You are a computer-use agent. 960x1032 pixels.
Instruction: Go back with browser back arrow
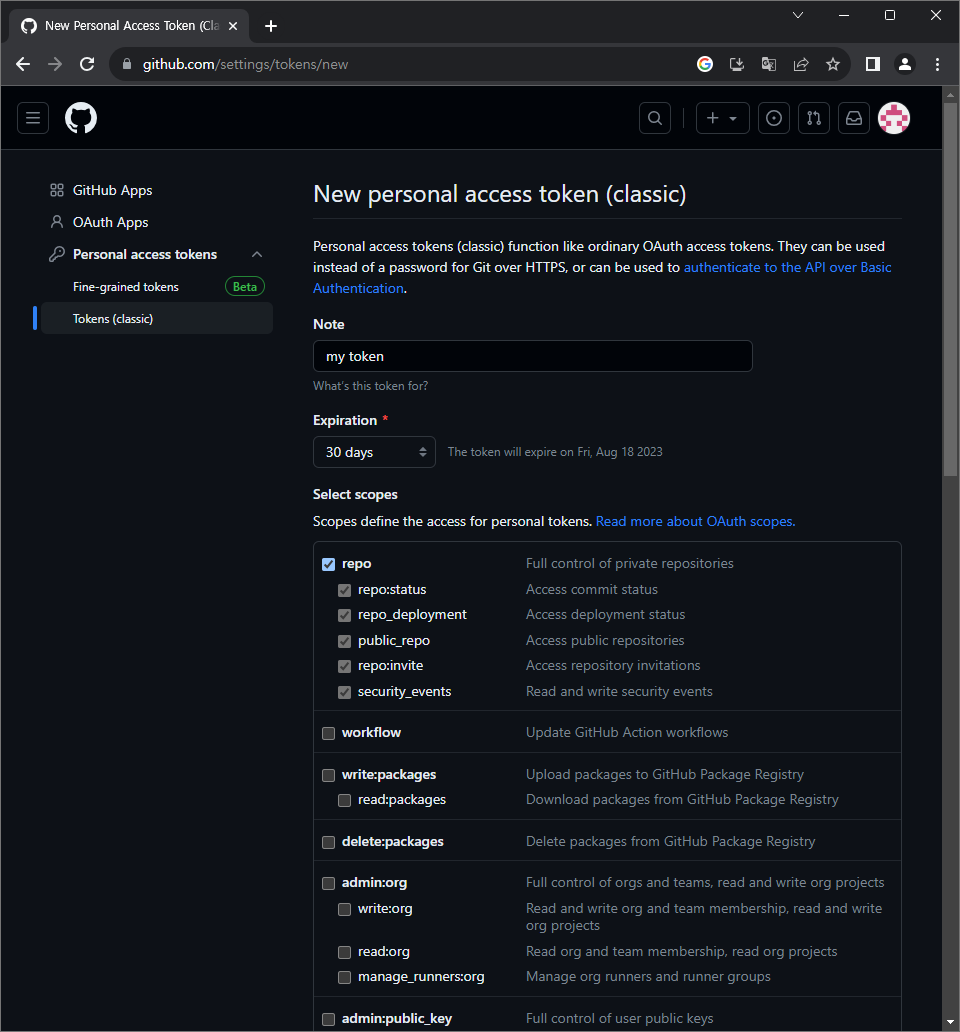tap(23, 64)
